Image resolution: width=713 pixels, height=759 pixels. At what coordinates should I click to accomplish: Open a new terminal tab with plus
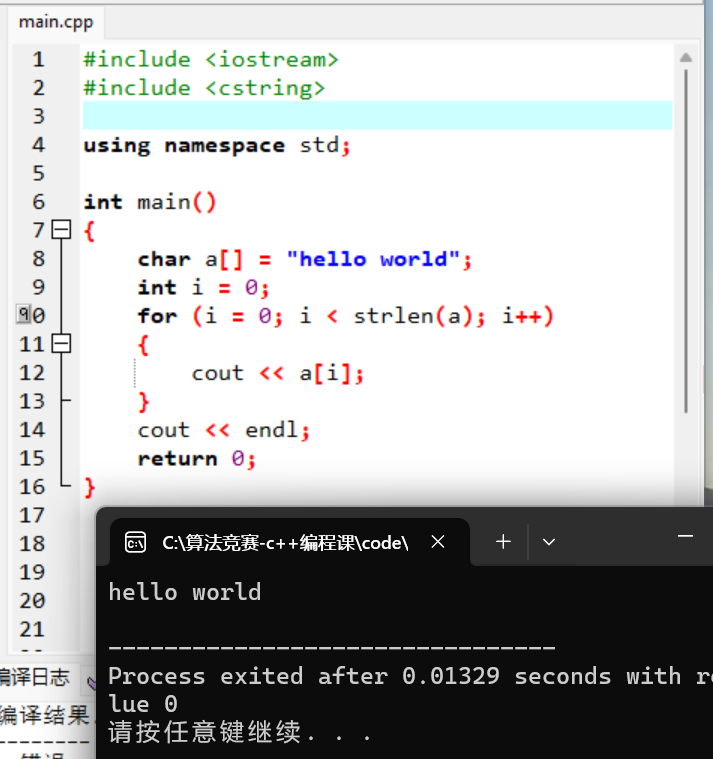[503, 542]
